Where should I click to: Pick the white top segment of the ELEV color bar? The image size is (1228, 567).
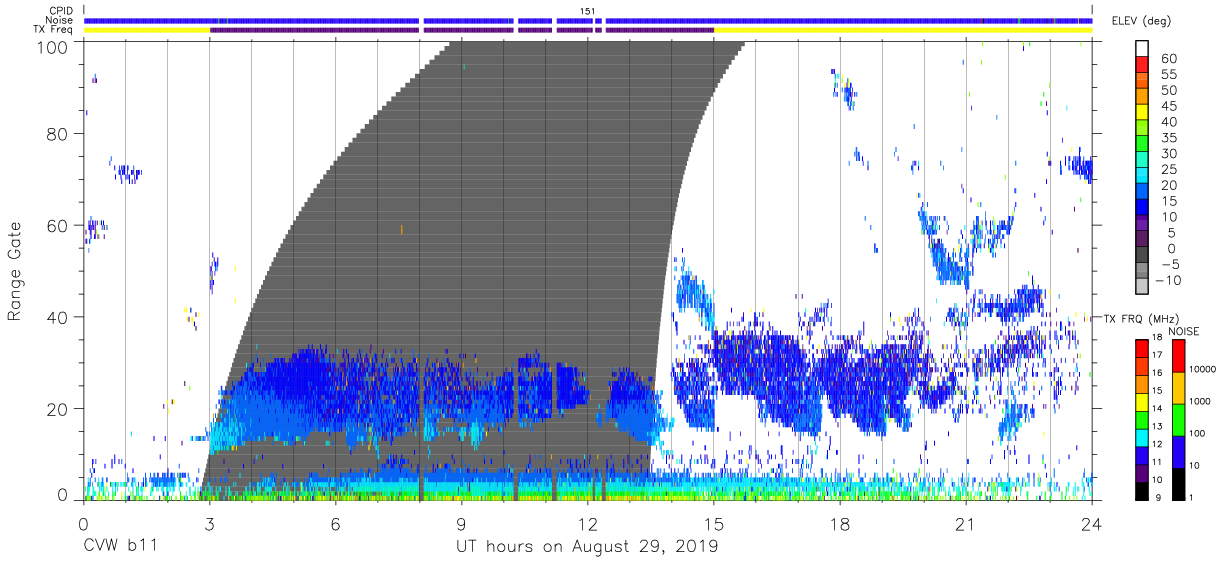(x=1143, y=49)
